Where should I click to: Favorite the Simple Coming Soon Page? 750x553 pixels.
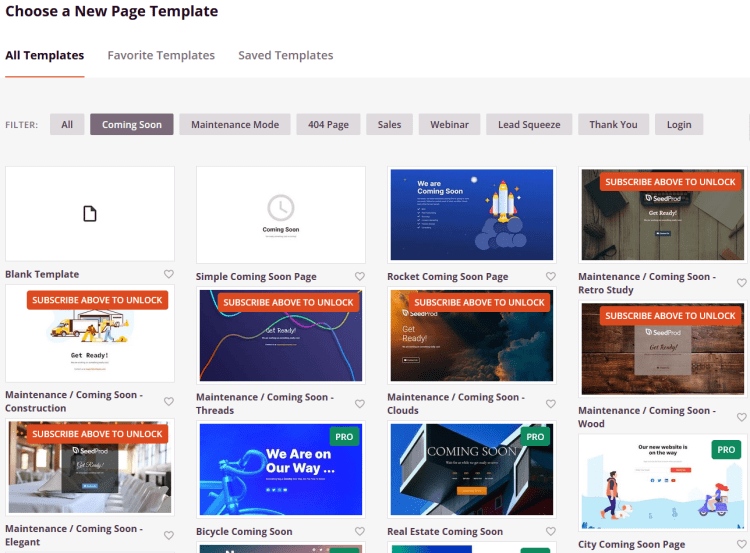tap(360, 276)
